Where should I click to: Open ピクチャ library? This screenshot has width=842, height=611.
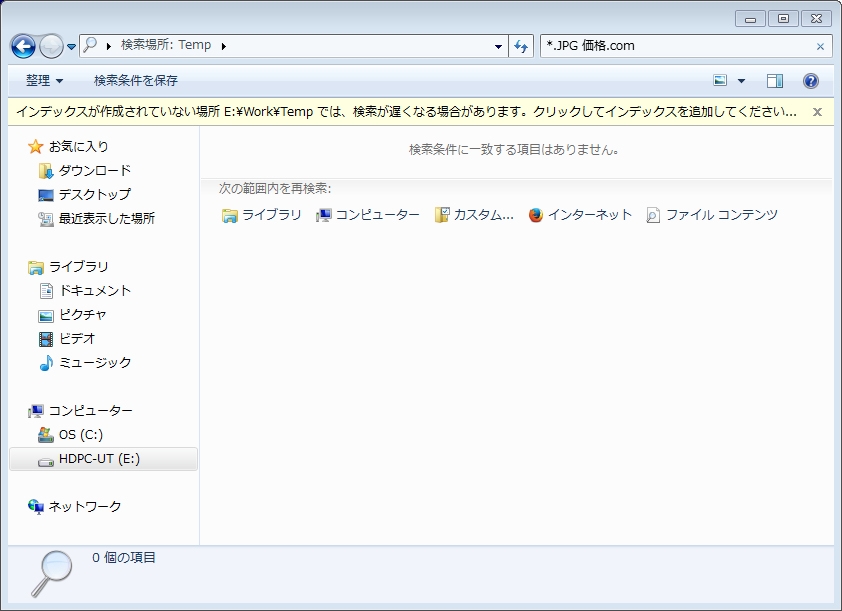pos(82,315)
